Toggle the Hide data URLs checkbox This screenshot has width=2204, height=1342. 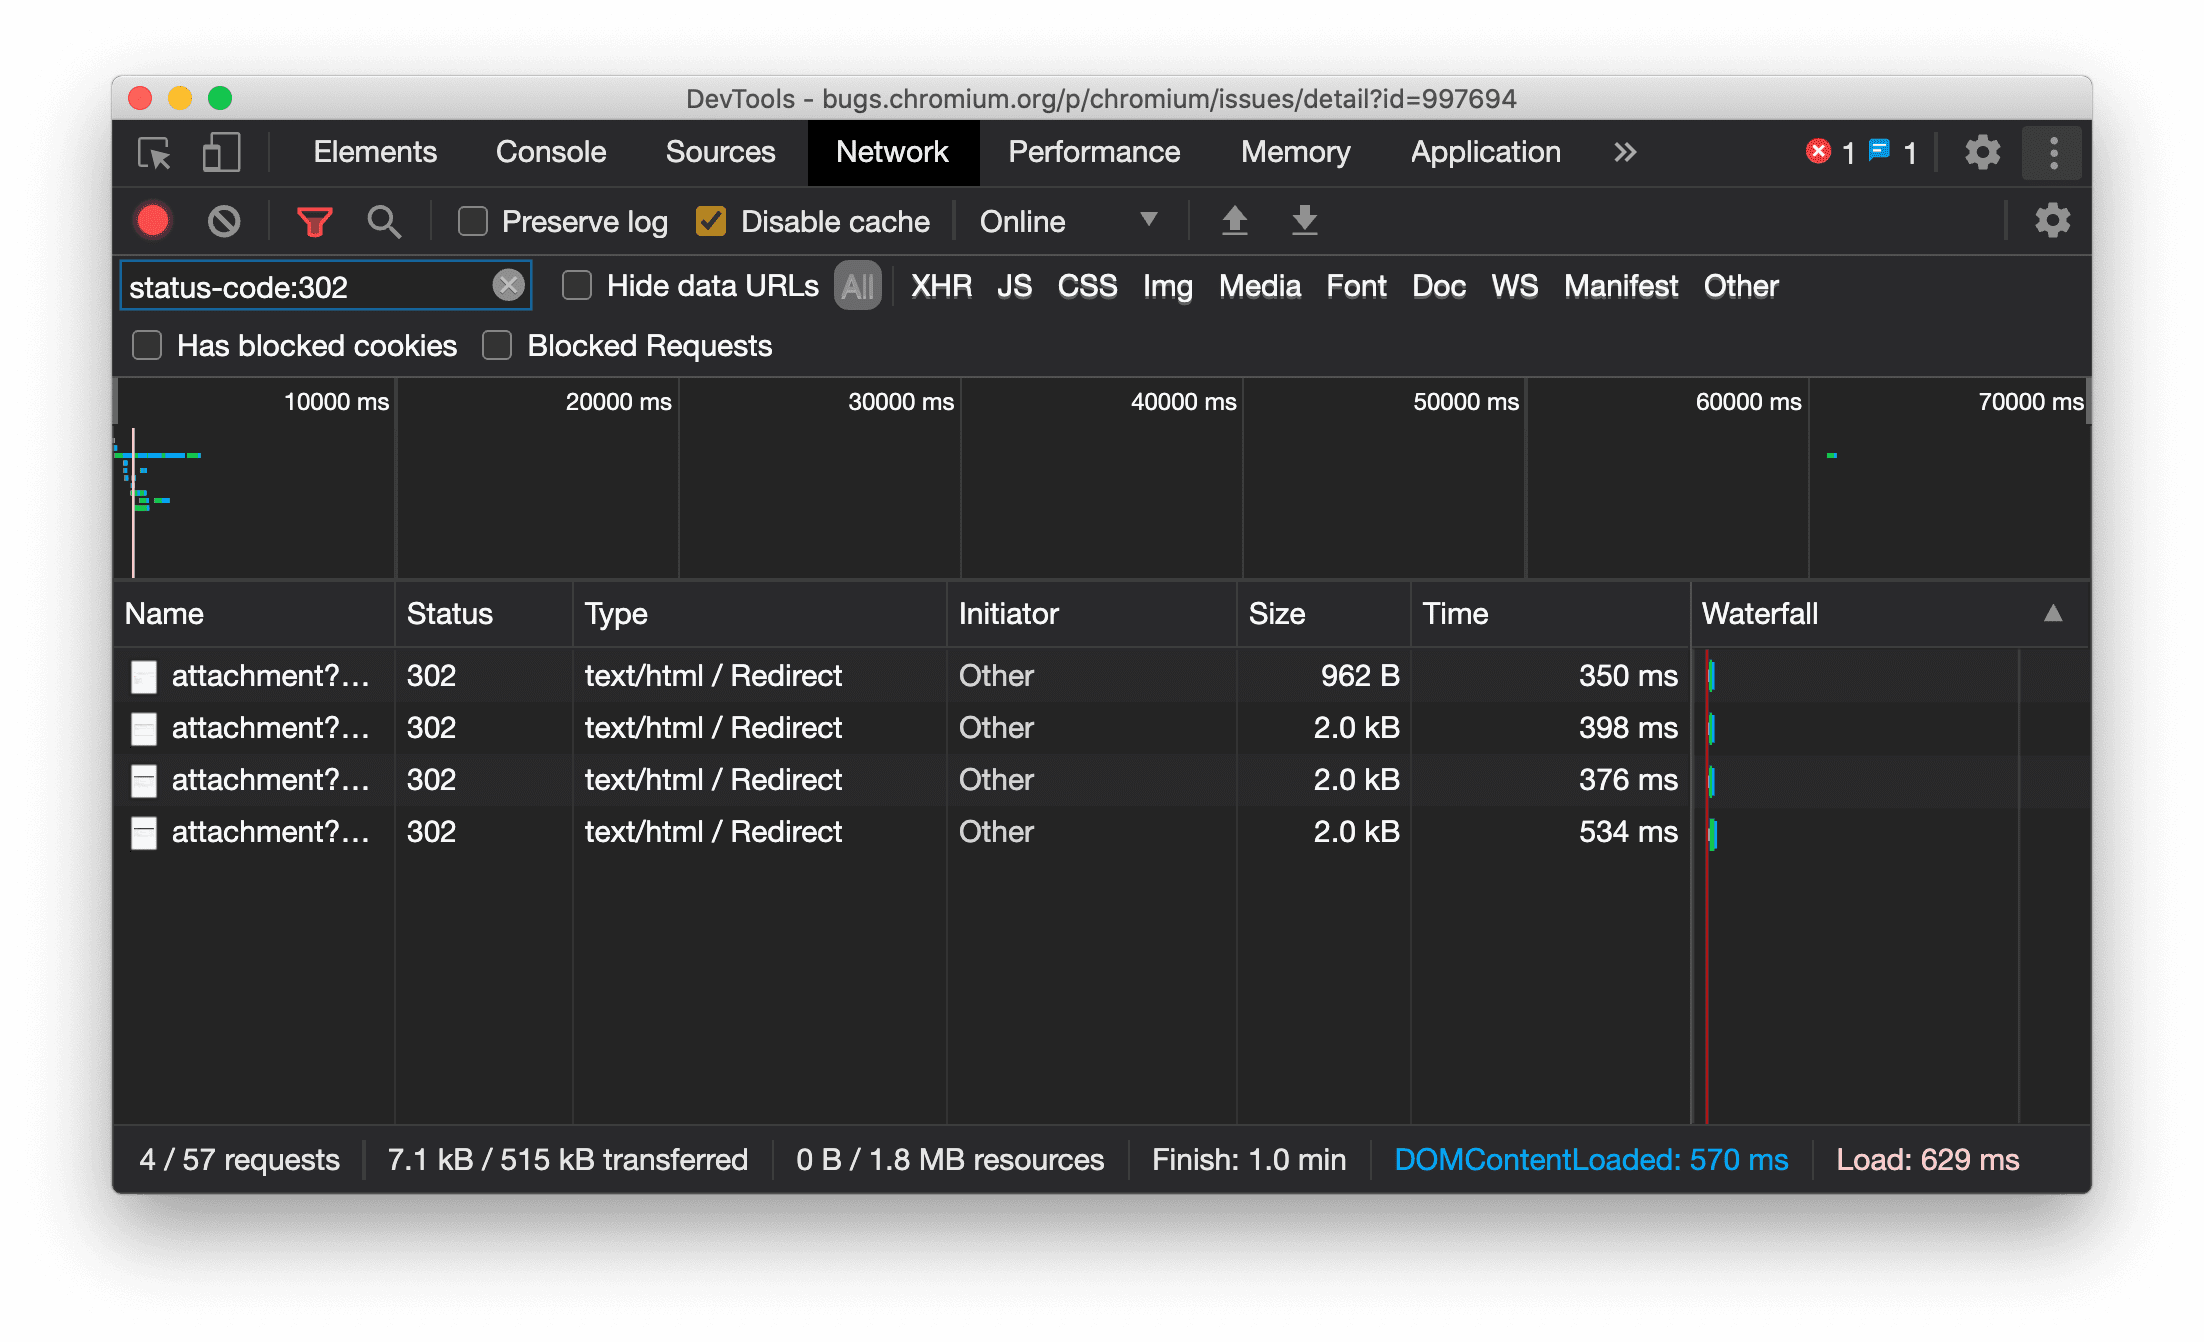(x=575, y=285)
